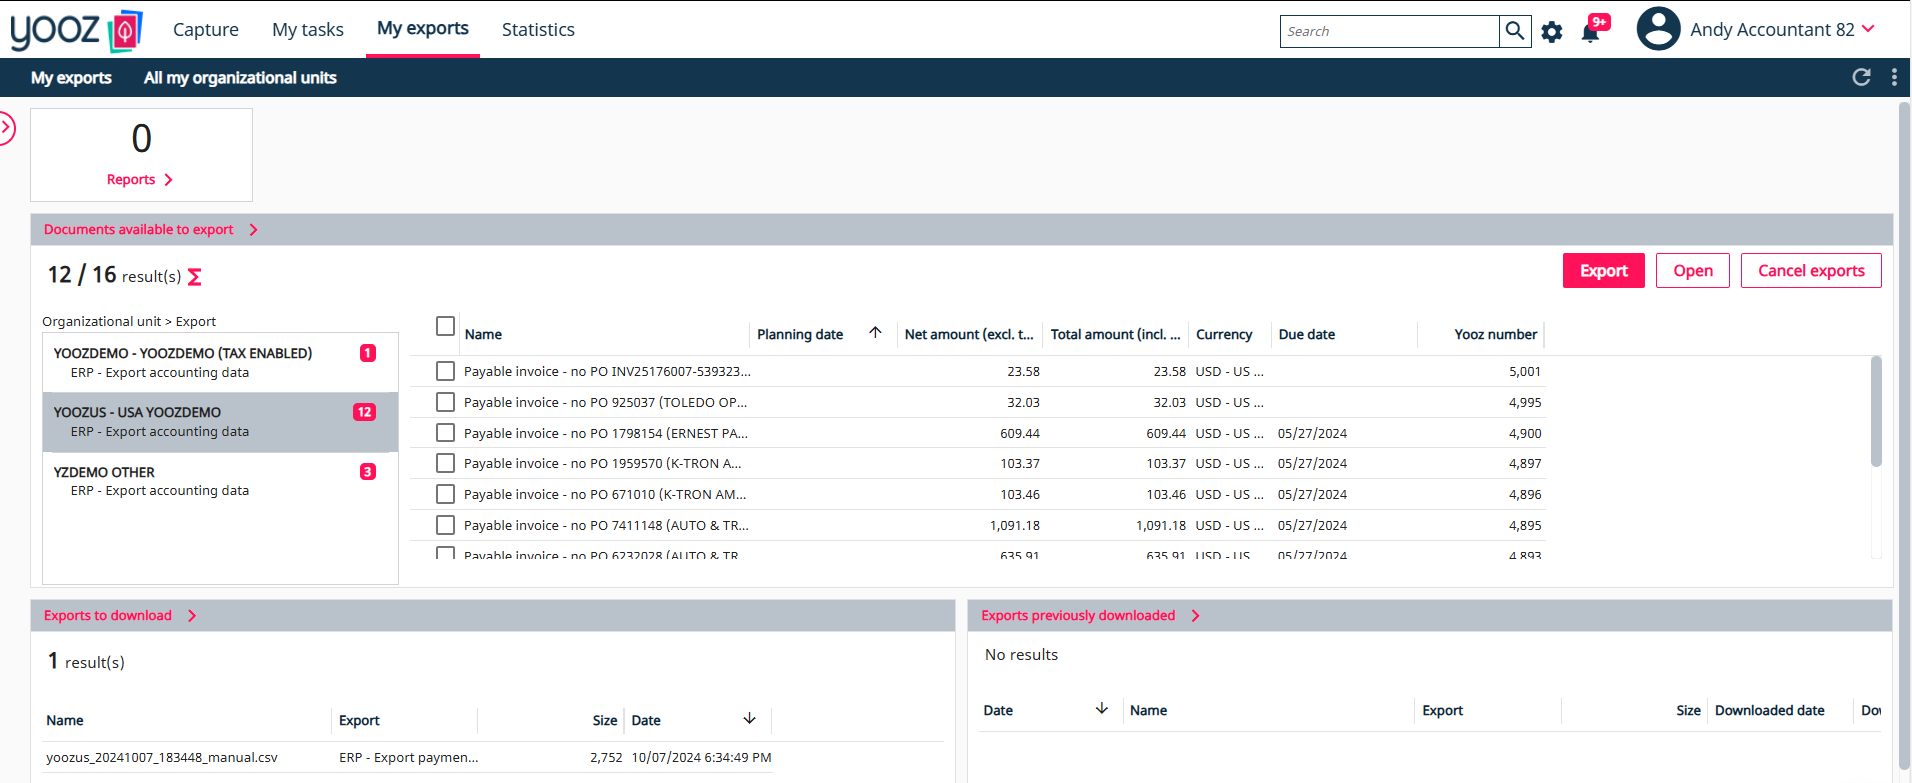Refresh the exports page
This screenshot has height=783, width=1912.
click(1861, 77)
